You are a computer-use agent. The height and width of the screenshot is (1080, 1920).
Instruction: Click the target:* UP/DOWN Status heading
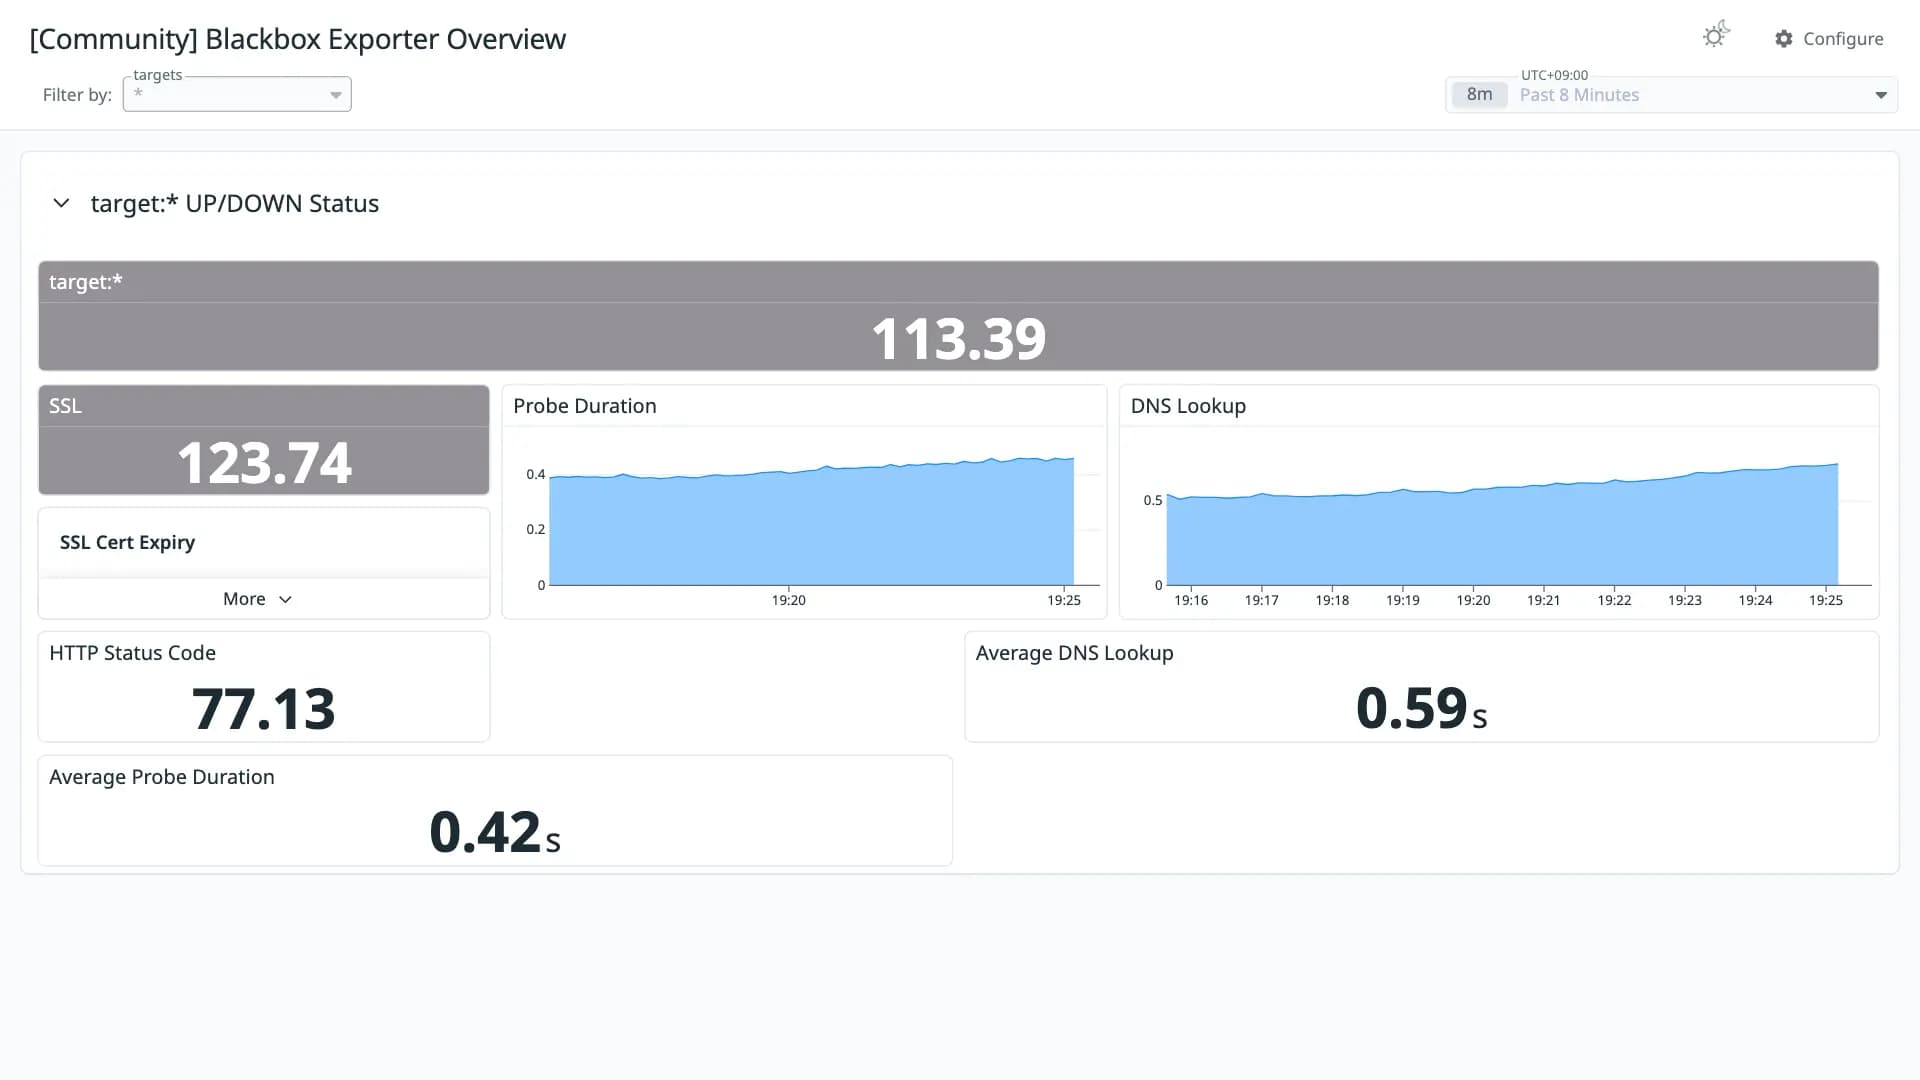click(235, 203)
